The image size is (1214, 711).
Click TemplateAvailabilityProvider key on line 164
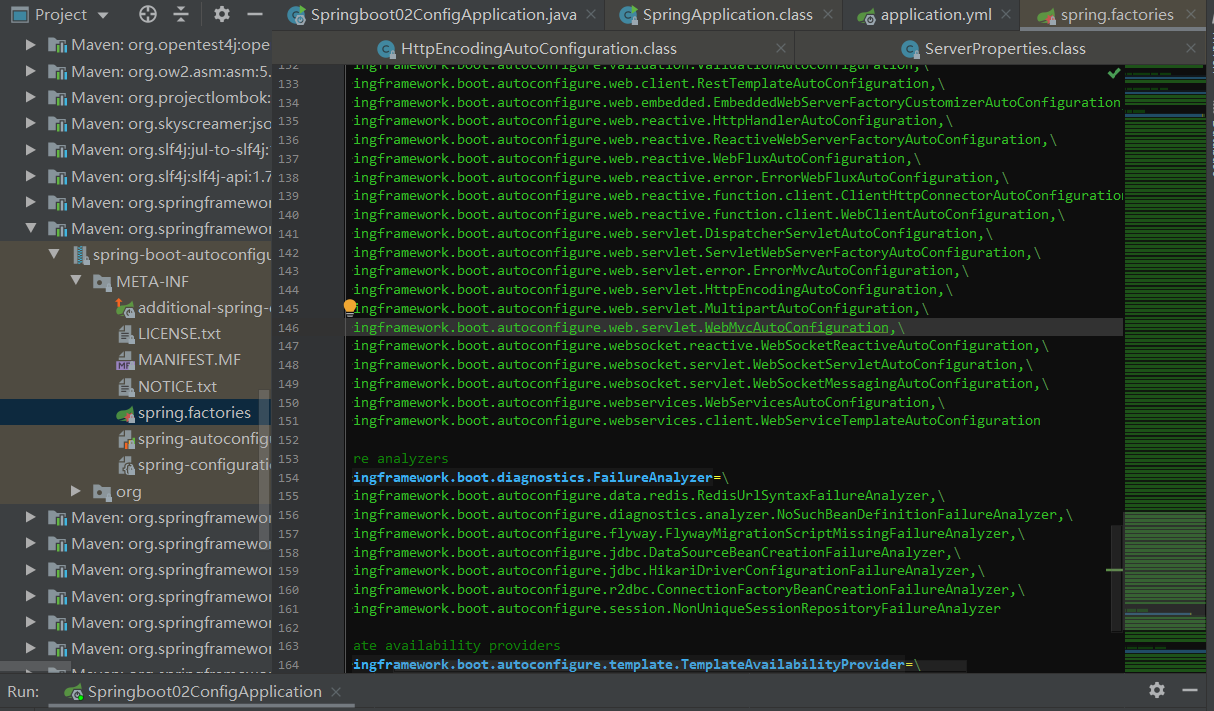coord(793,664)
